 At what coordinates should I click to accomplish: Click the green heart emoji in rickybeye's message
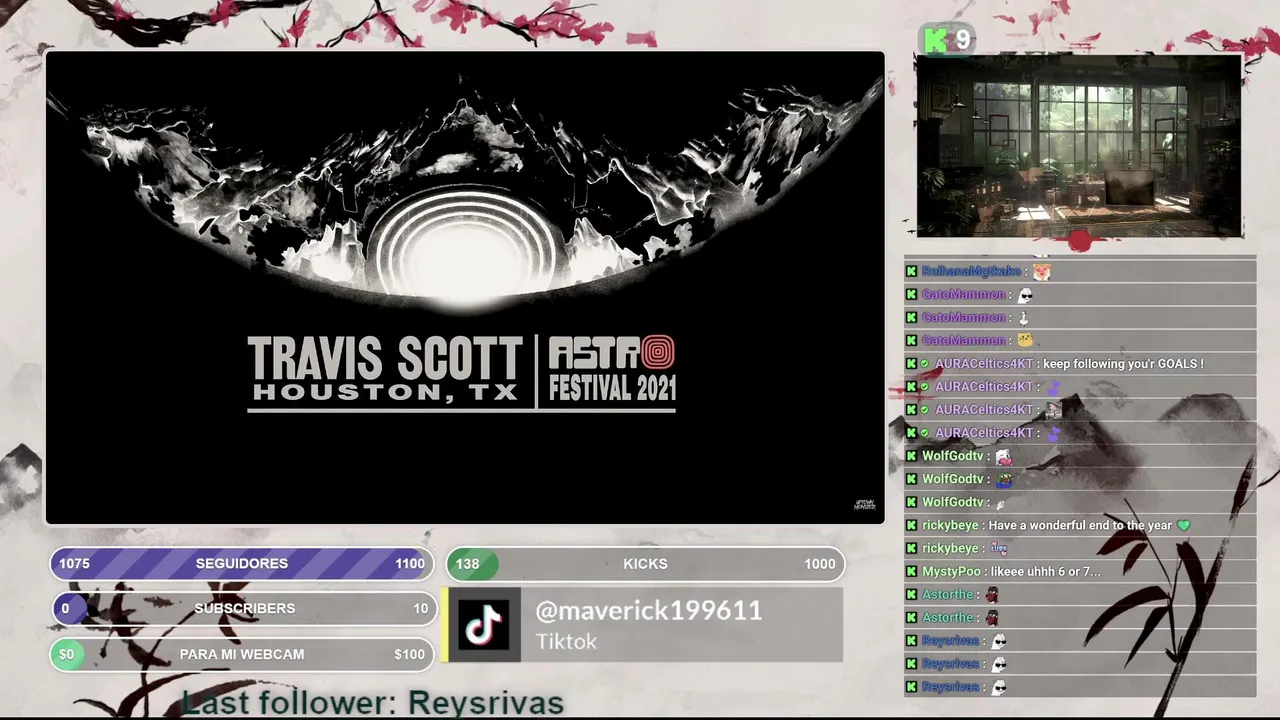click(1184, 525)
